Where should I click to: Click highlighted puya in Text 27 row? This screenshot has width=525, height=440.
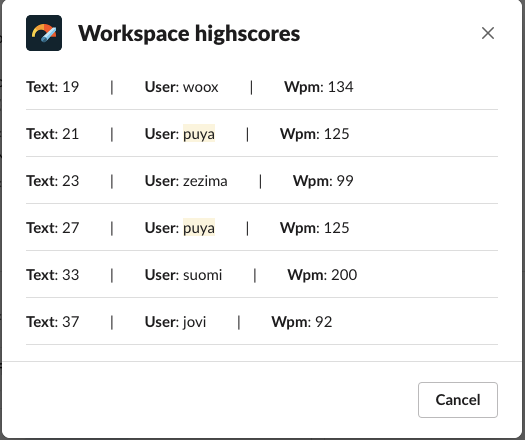click(x=199, y=228)
